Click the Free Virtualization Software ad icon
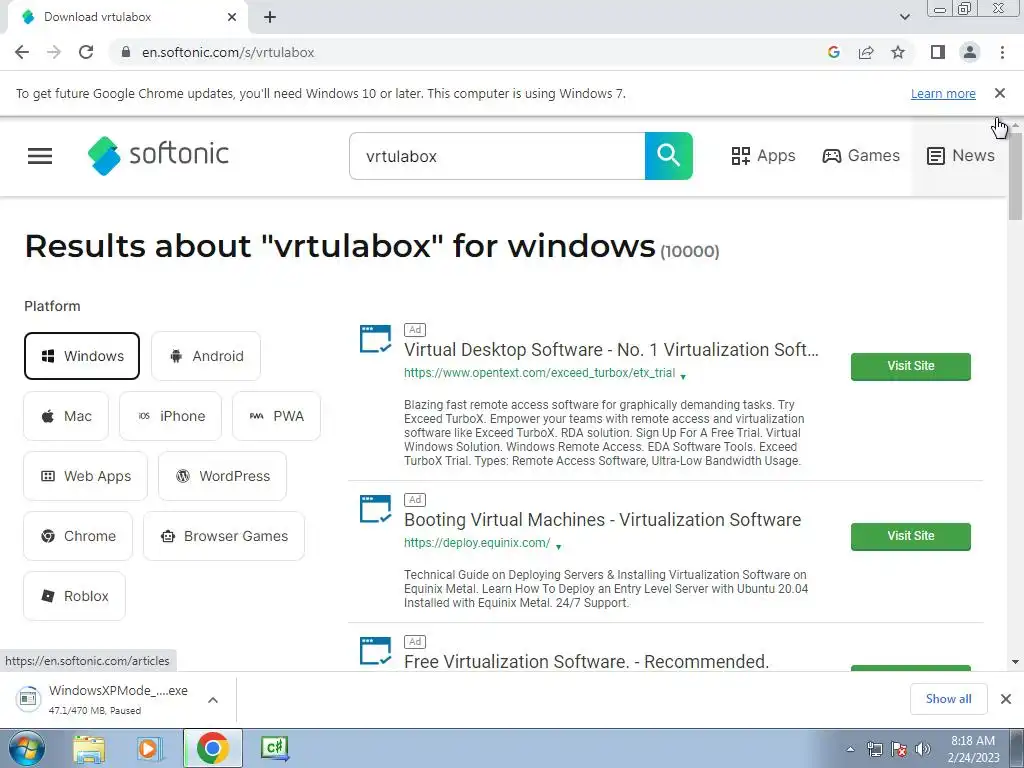This screenshot has width=1024, height=768. [376, 651]
